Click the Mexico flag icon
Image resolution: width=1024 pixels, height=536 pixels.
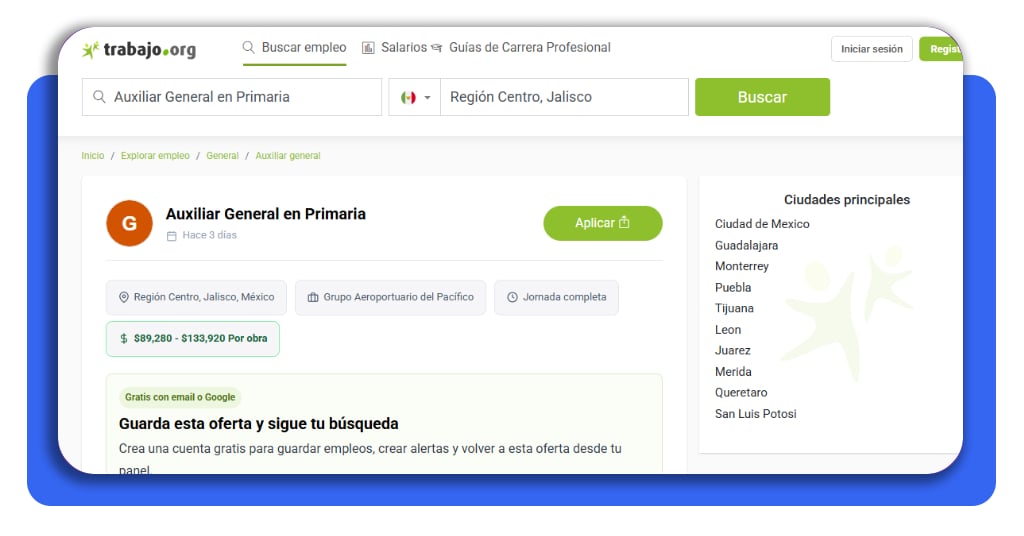pyautogui.click(x=408, y=97)
